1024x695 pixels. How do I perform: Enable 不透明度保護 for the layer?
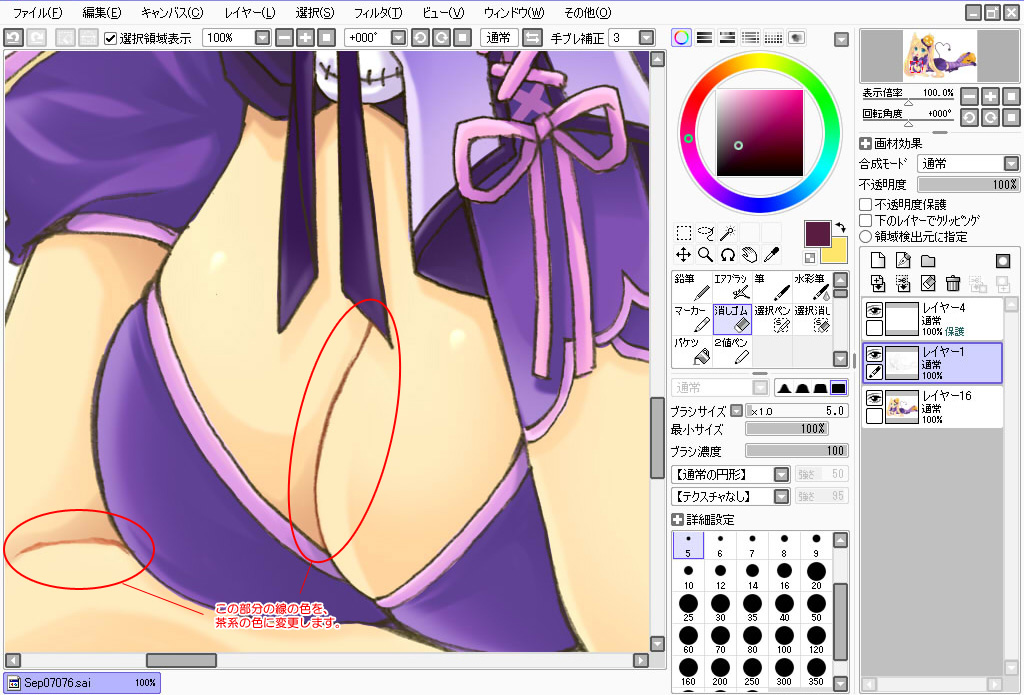coord(865,204)
